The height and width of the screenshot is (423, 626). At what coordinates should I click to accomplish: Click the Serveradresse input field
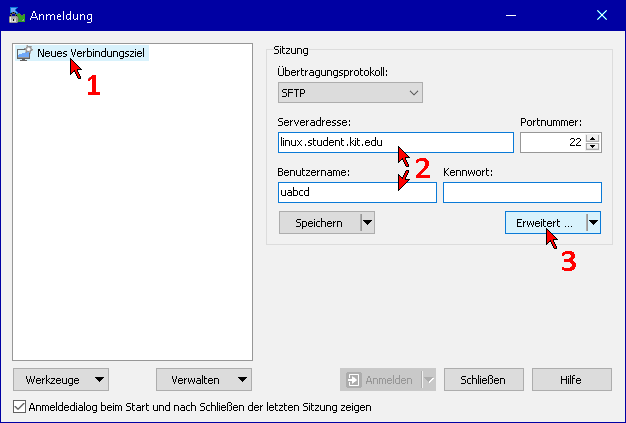[x=395, y=142]
